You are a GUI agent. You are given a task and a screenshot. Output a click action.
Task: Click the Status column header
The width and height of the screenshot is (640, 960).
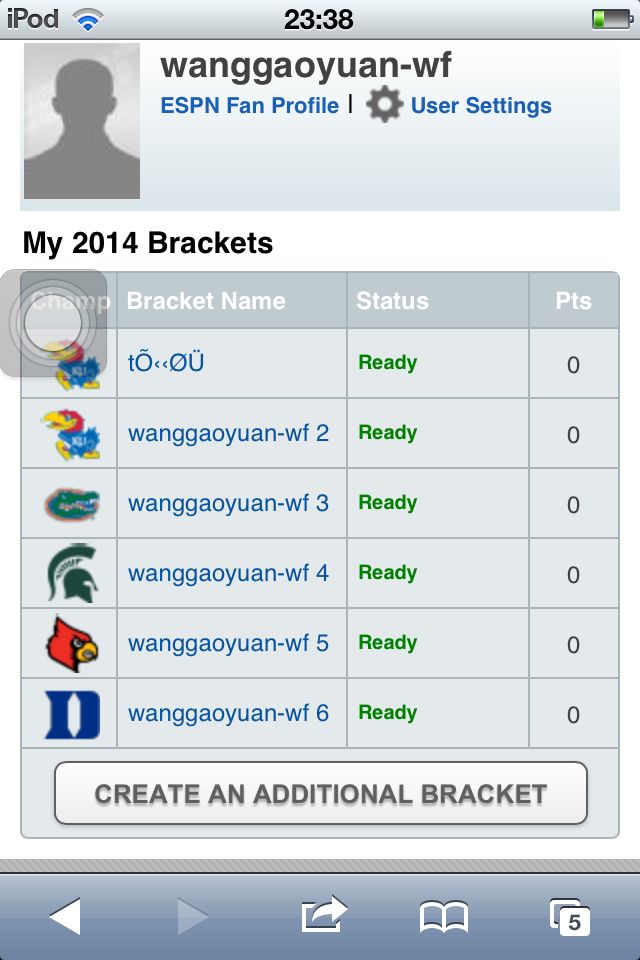pos(392,301)
